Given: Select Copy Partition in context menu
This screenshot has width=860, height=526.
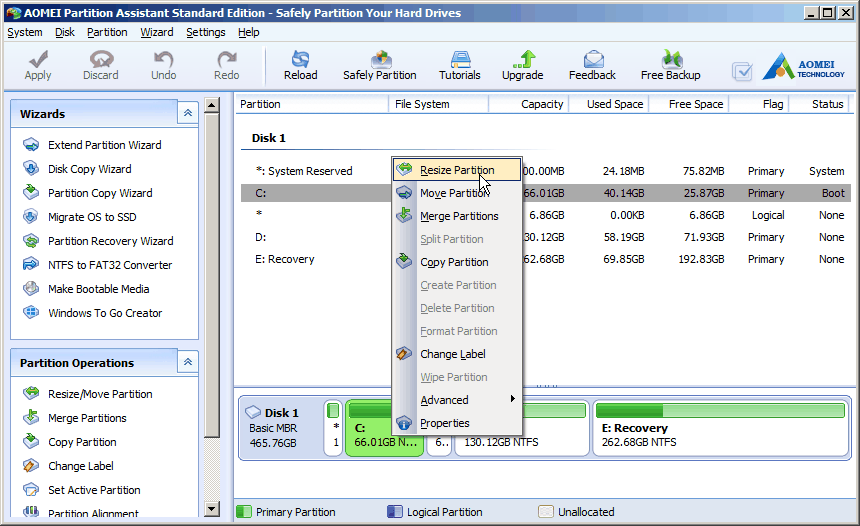Looking at the screenshot, I should point(457,262).
